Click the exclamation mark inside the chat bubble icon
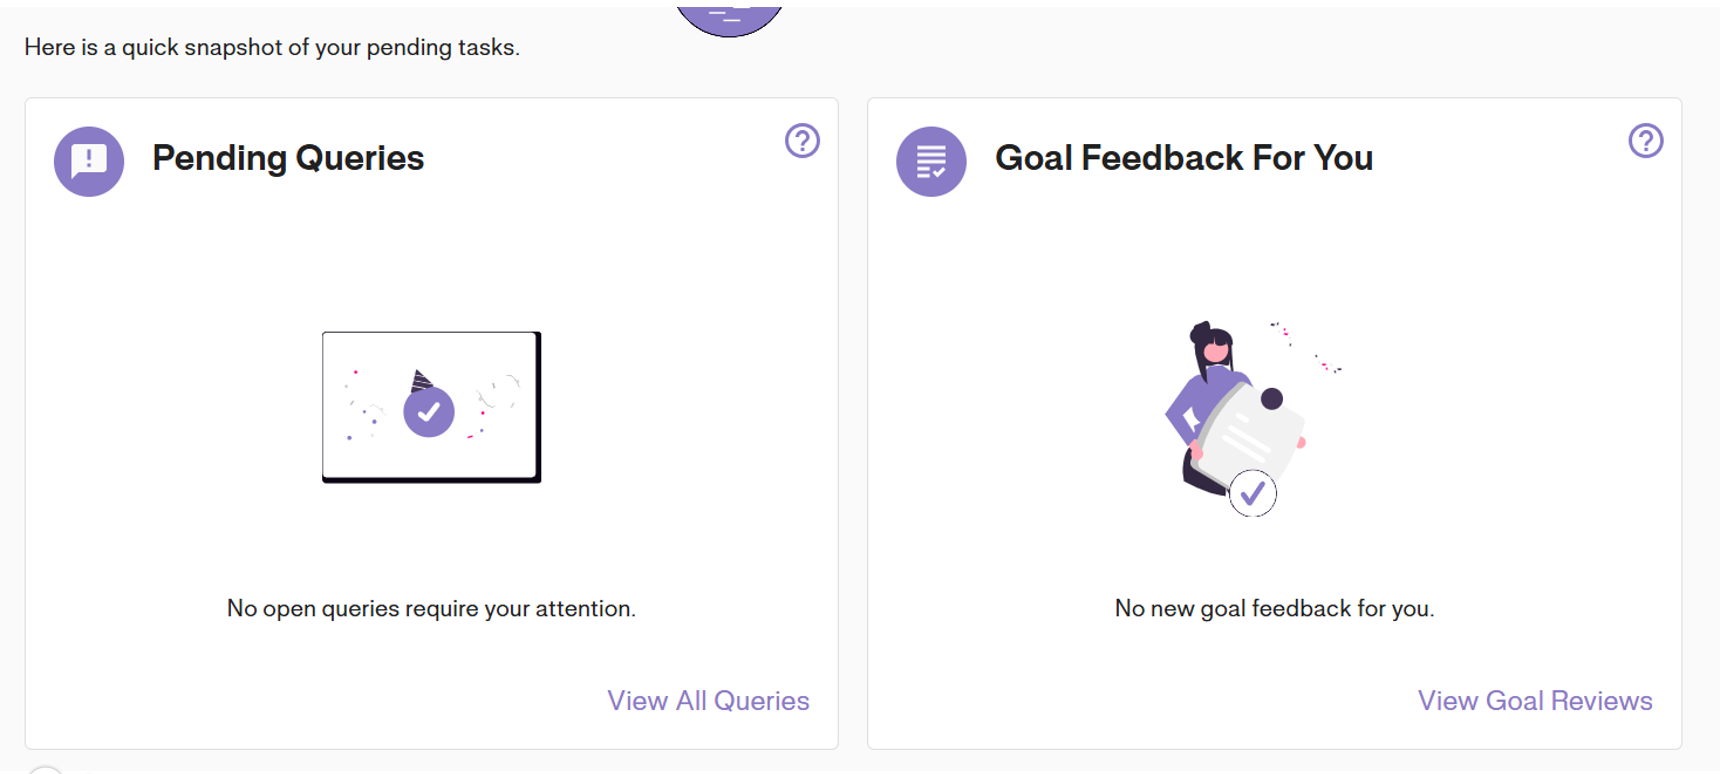This screenshot has height=774, width=1731. (88, 158)
